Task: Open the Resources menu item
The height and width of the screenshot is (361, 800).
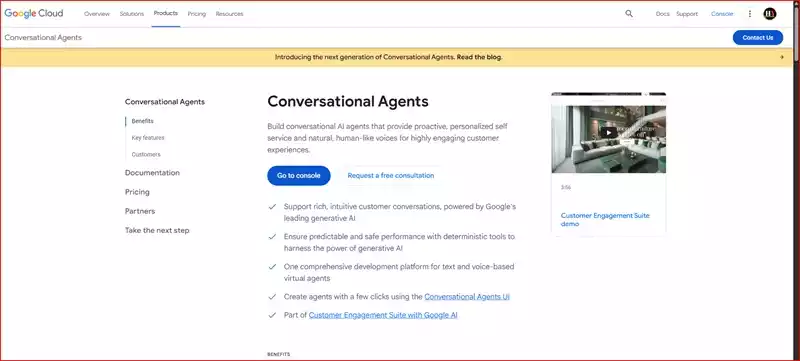Action: pos(229,14)
